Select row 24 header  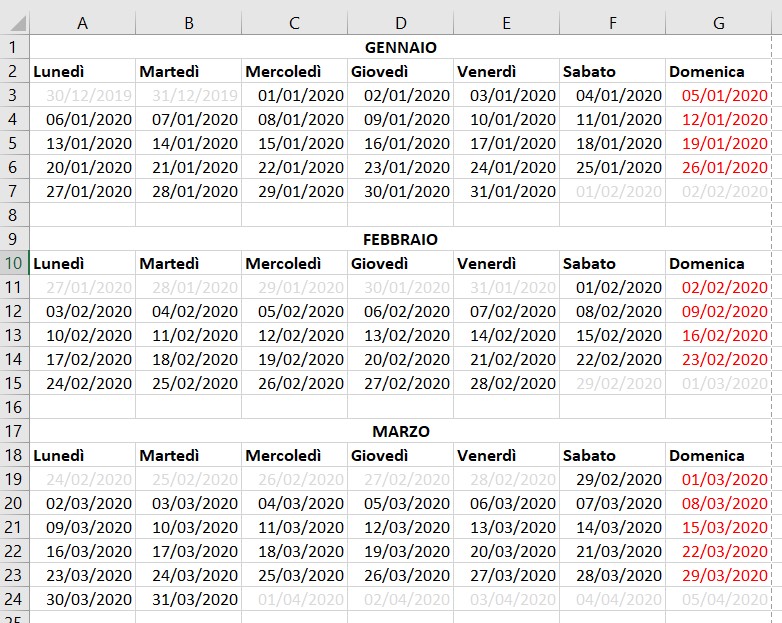tap(14, 600)
